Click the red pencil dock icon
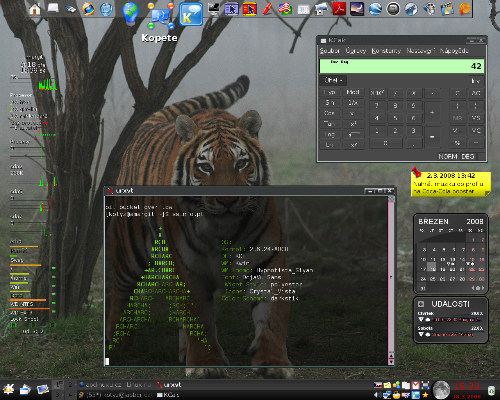The image size is (500, 400). coord(267,9)
